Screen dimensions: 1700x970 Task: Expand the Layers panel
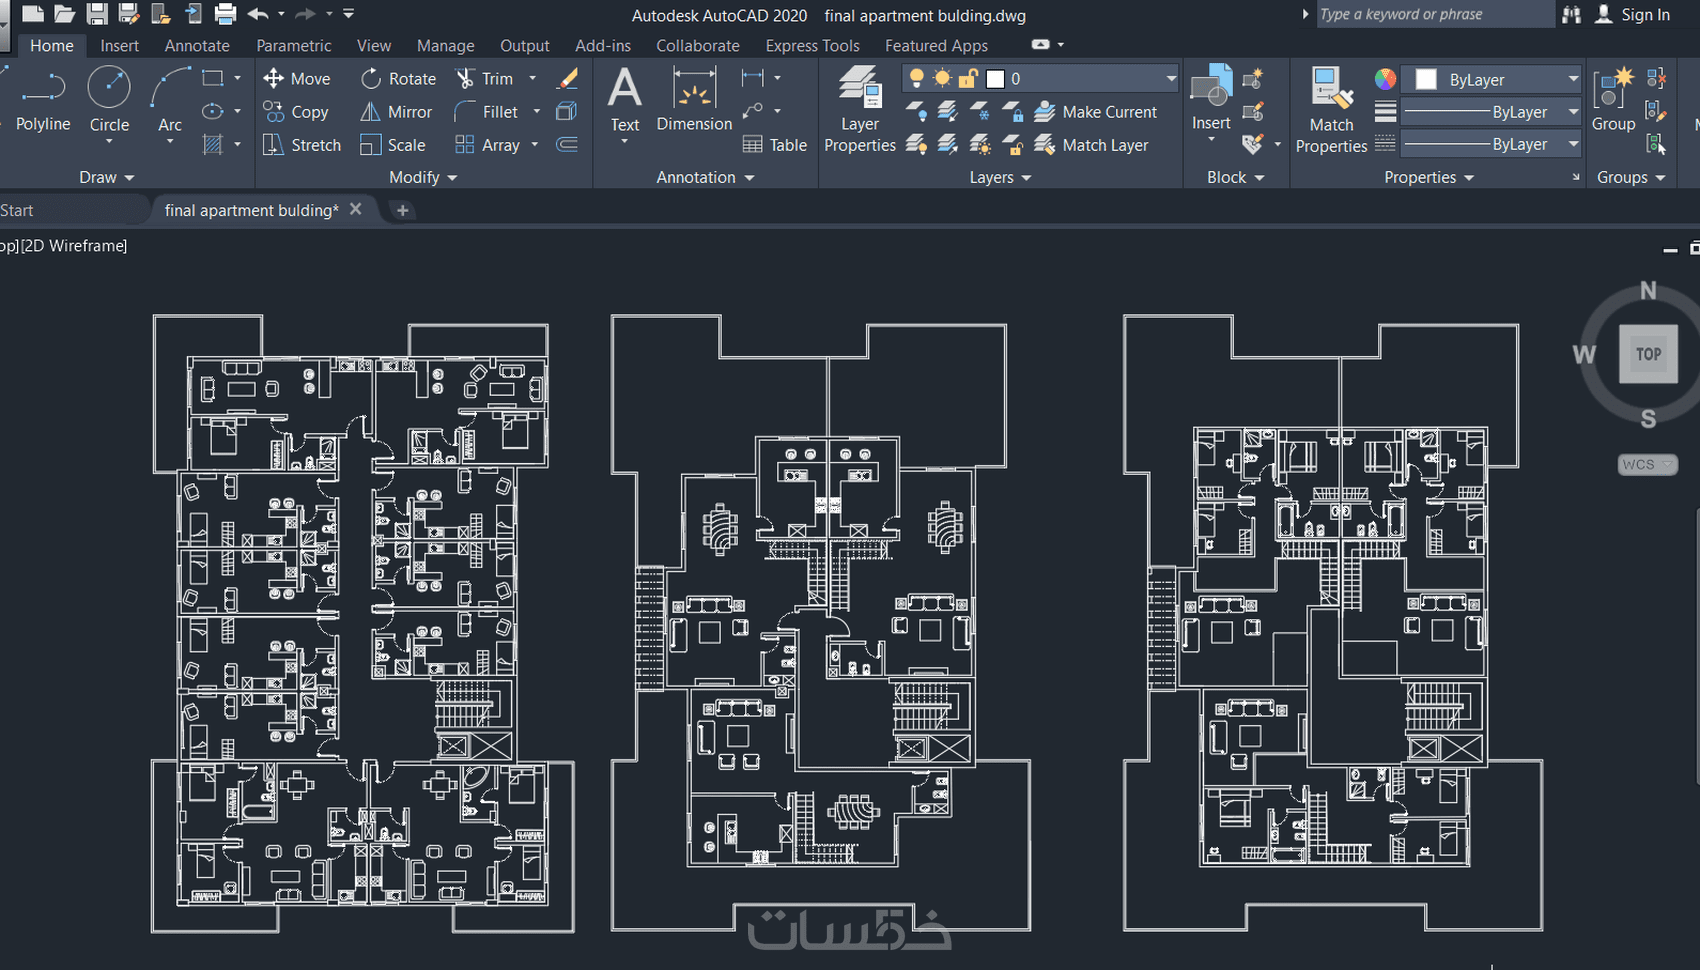point(1000,177)
